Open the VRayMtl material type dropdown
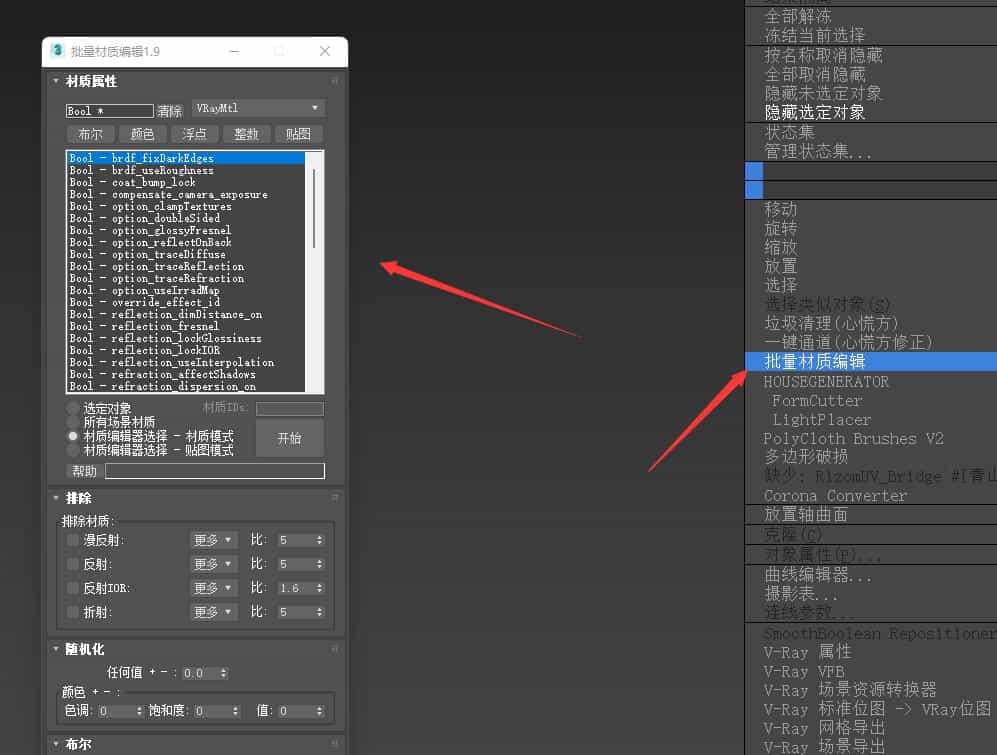Image resolution: width=997 pixels, height=755 pixels. click(258, 108)
